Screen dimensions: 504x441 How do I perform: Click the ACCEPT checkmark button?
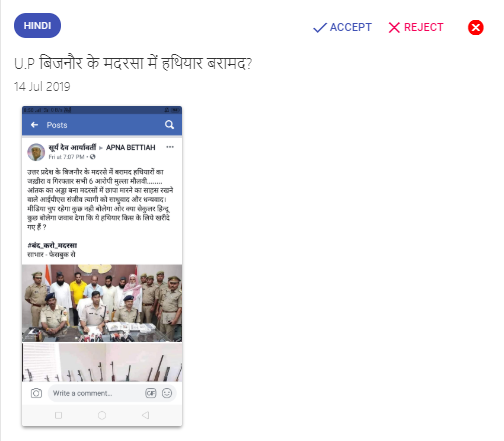pos(342,27)
